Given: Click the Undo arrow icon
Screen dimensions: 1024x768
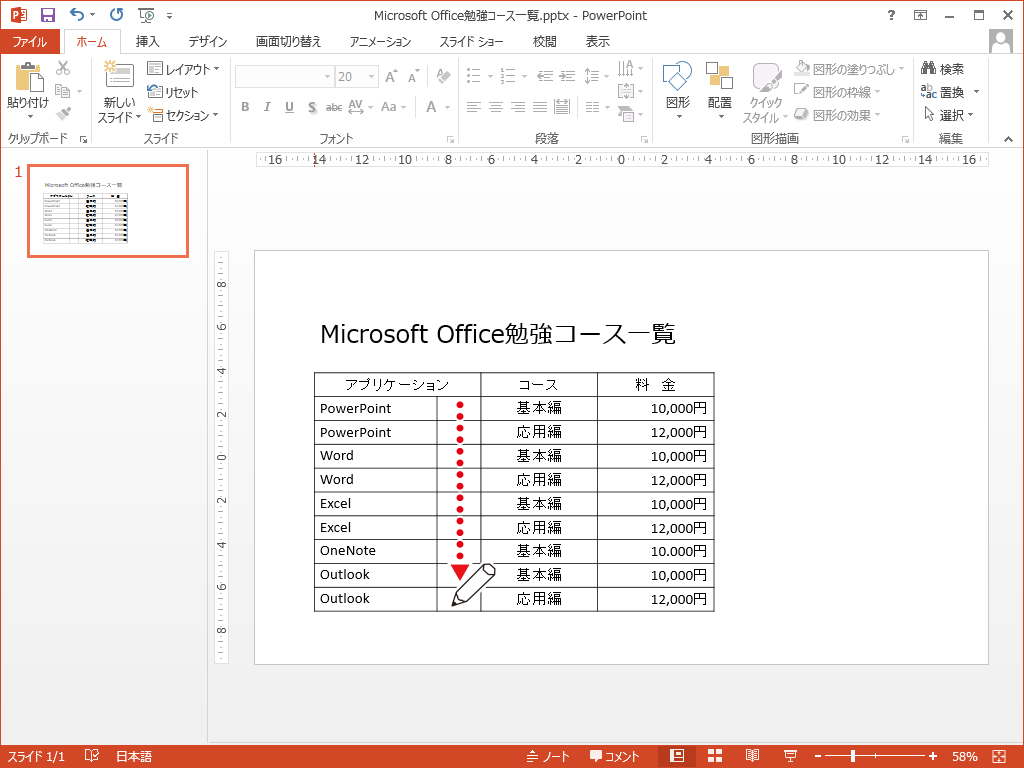Looking at the screenshot, I should (77, 14).
